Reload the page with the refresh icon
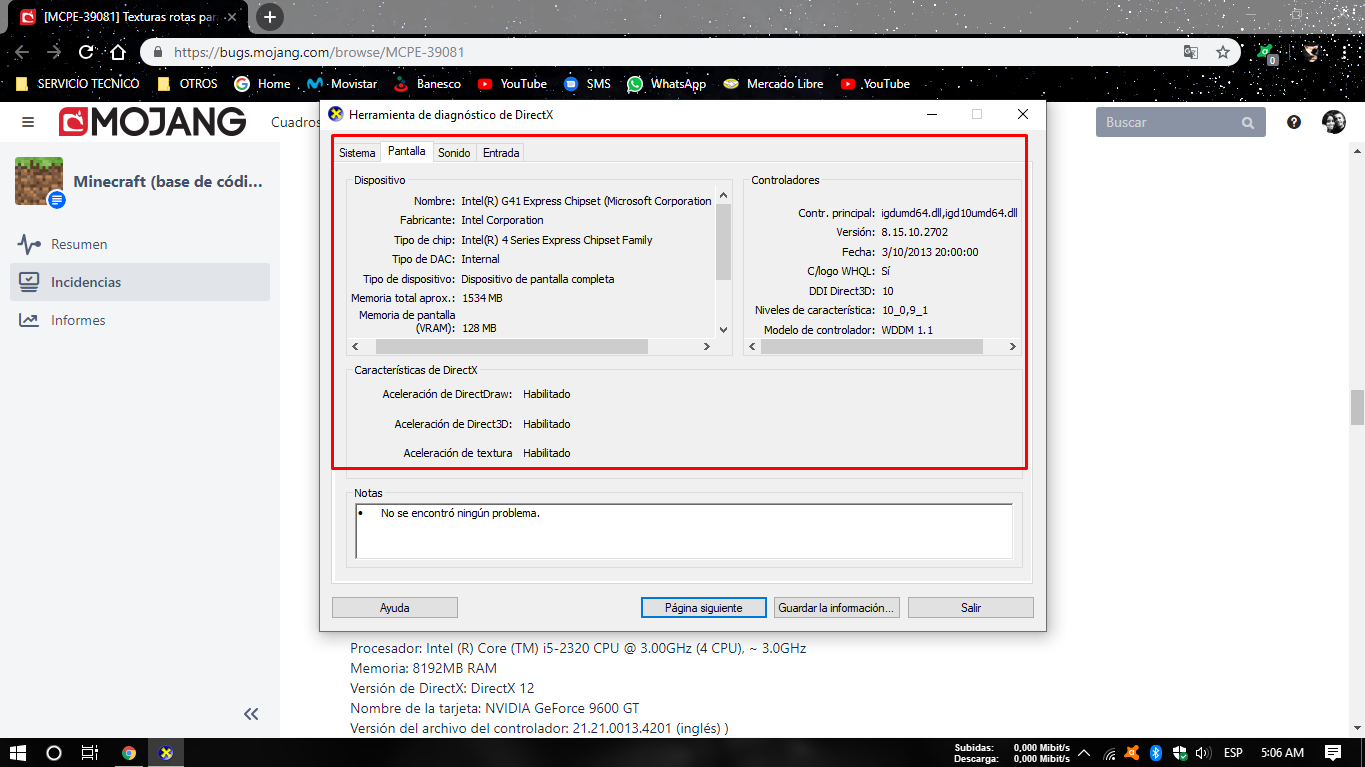Screen dimensions: 1365x767 coord(87,52)
